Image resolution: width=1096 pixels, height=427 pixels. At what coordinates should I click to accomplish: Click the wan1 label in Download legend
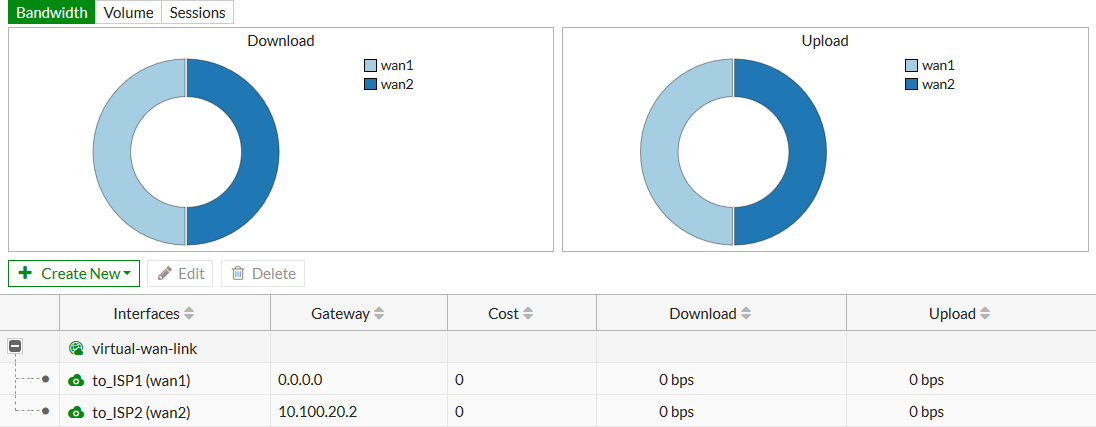397,66
